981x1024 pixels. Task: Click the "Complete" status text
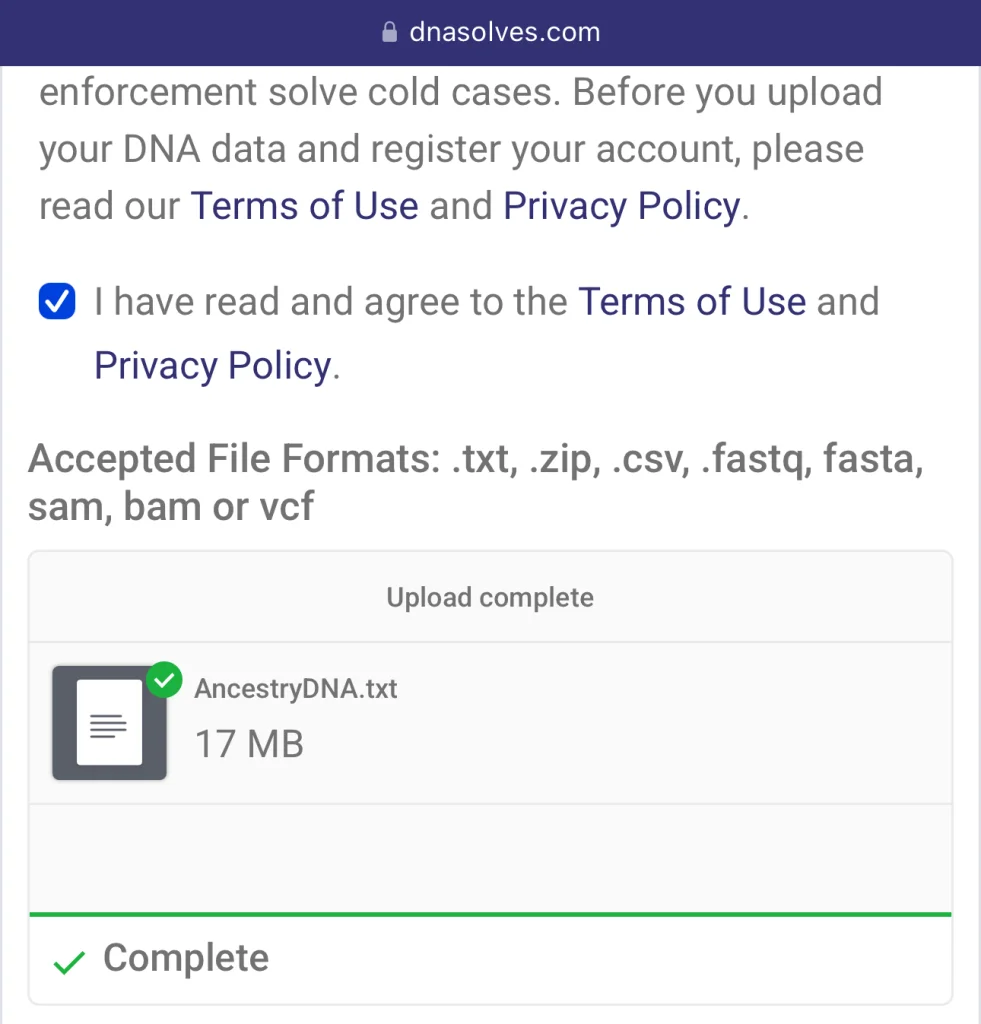pyautogui.click(x=186, y=958)
